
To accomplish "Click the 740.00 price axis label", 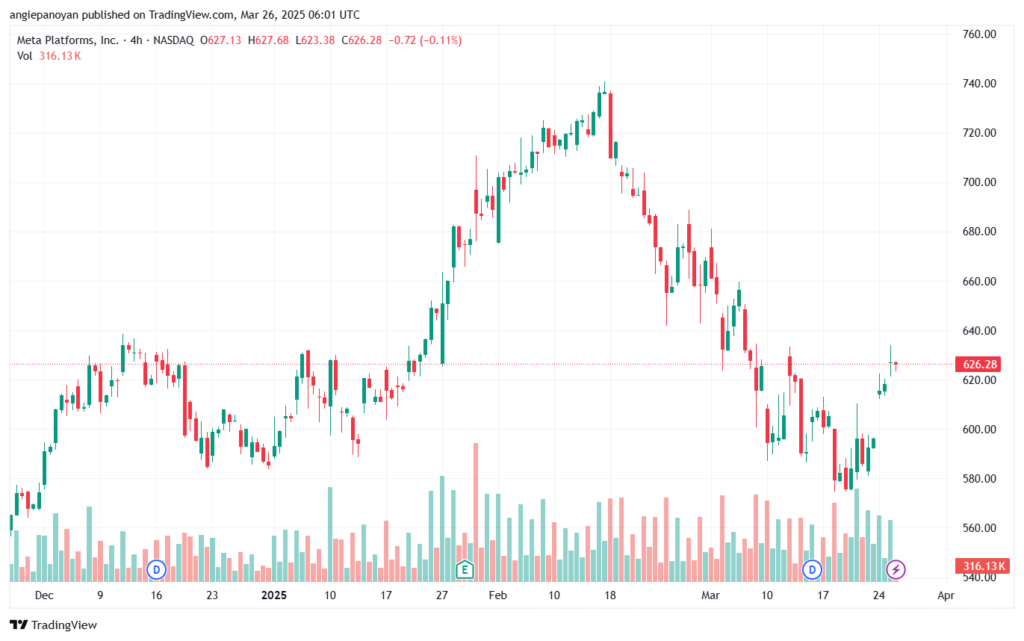I will point(980,84).
